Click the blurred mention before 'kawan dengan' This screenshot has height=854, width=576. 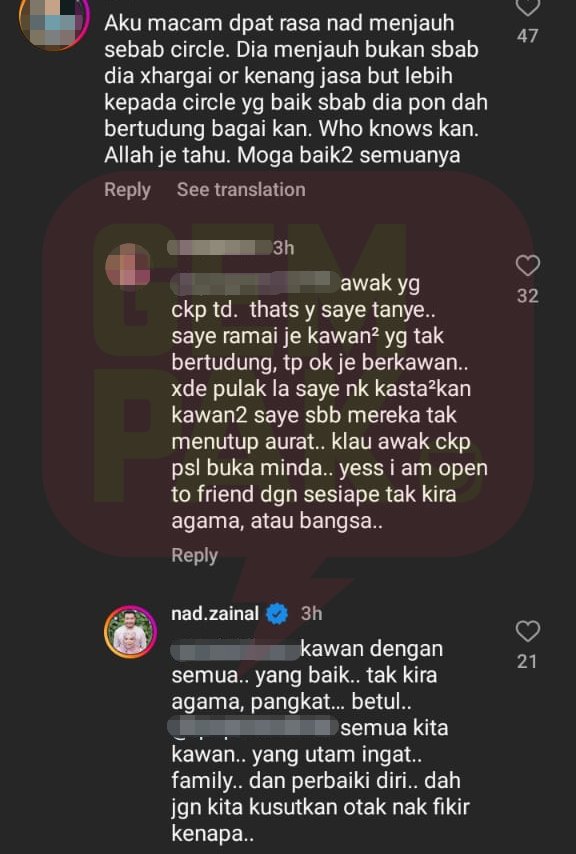tap(235, 649)
